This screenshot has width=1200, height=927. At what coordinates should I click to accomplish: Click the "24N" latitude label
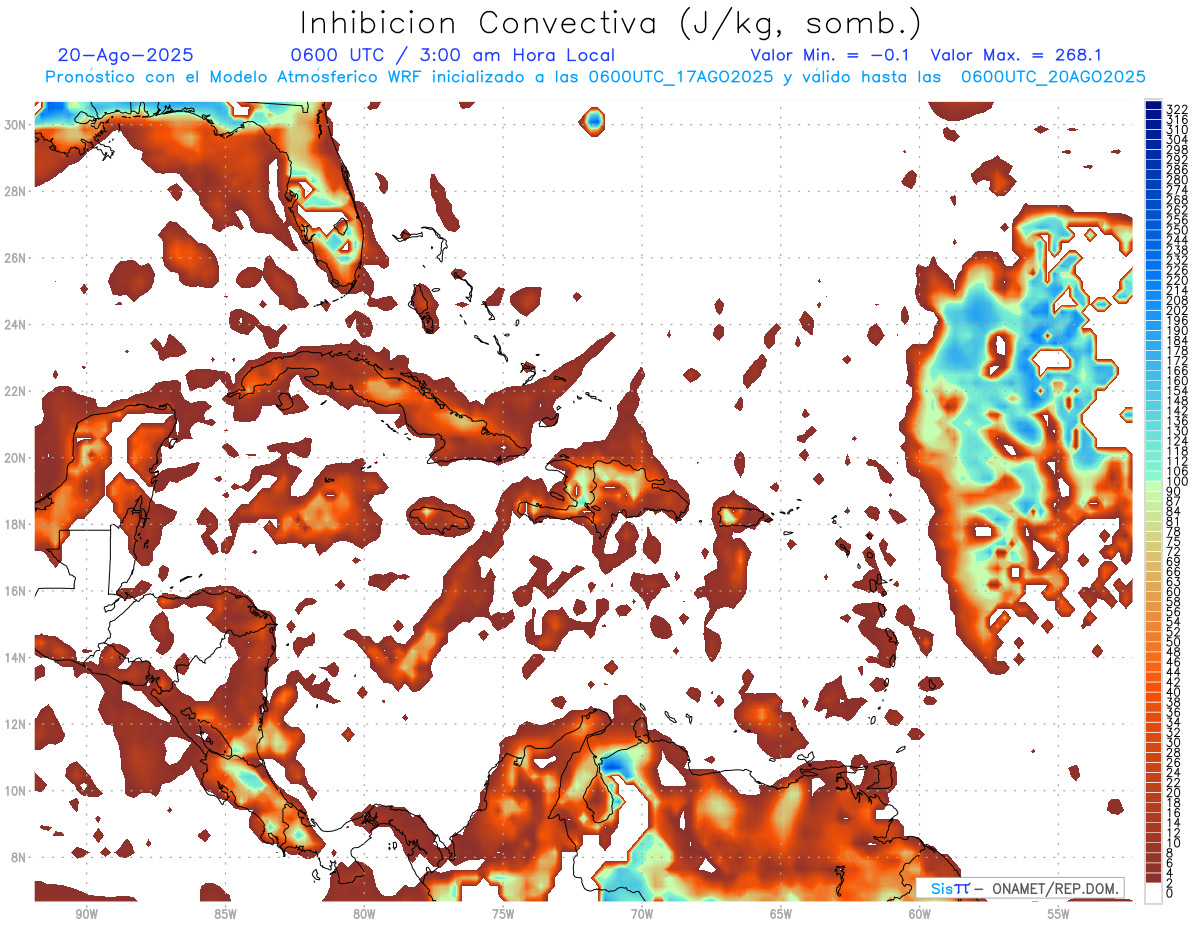(16, 325)
